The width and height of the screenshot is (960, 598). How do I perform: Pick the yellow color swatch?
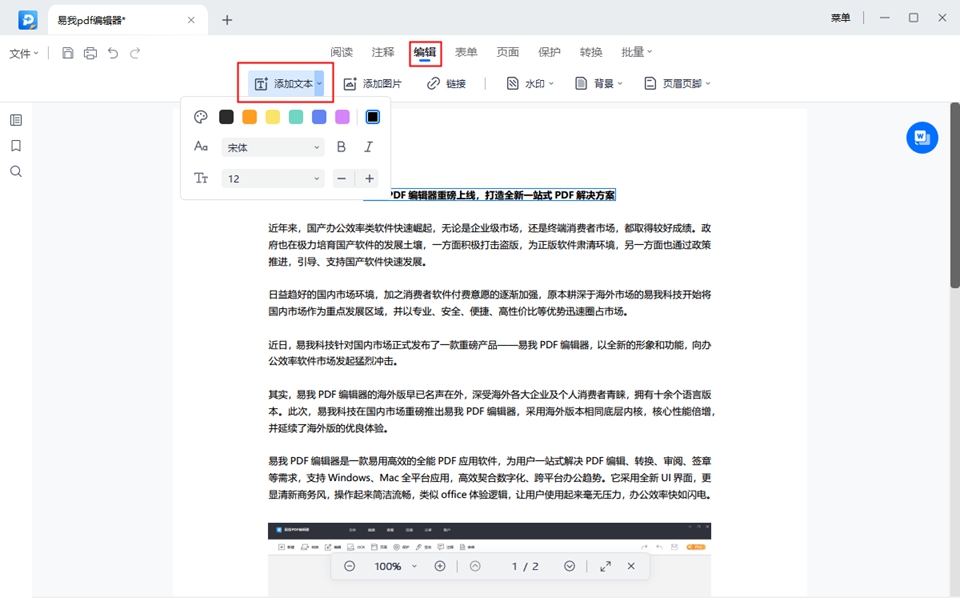point(272,117)
